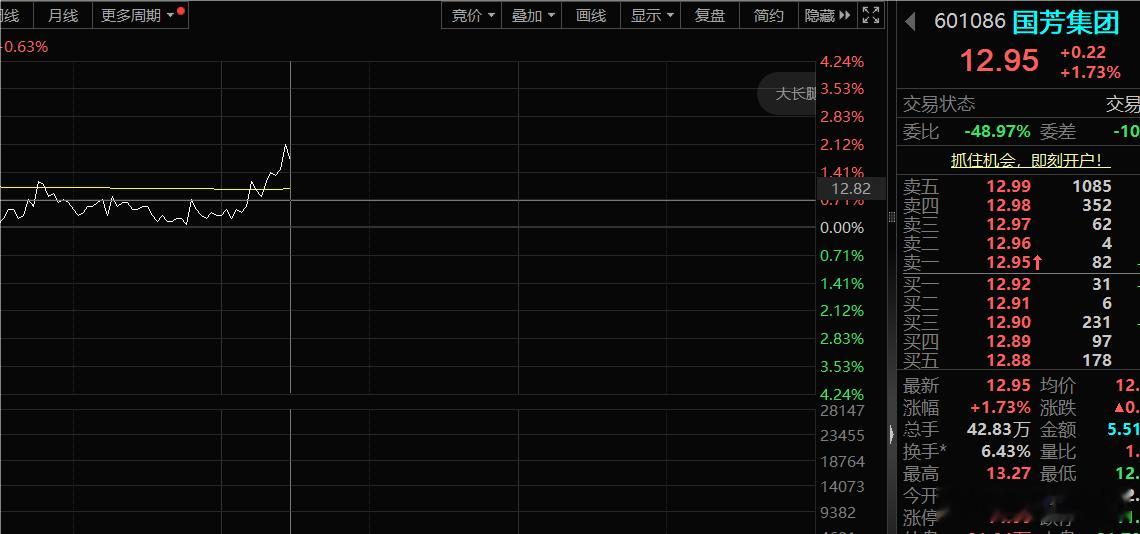Viewport: 1140px width, 534px height.
Task: Click 买三 price 12.90
Action: (1008, 322)
